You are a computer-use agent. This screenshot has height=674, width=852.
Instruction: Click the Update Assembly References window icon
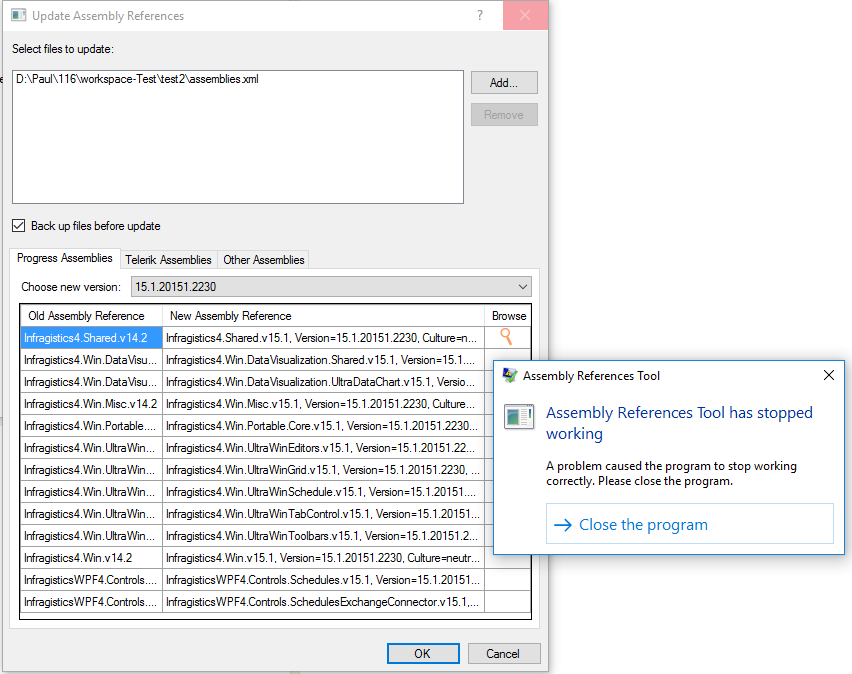click(x=18, y=15)
